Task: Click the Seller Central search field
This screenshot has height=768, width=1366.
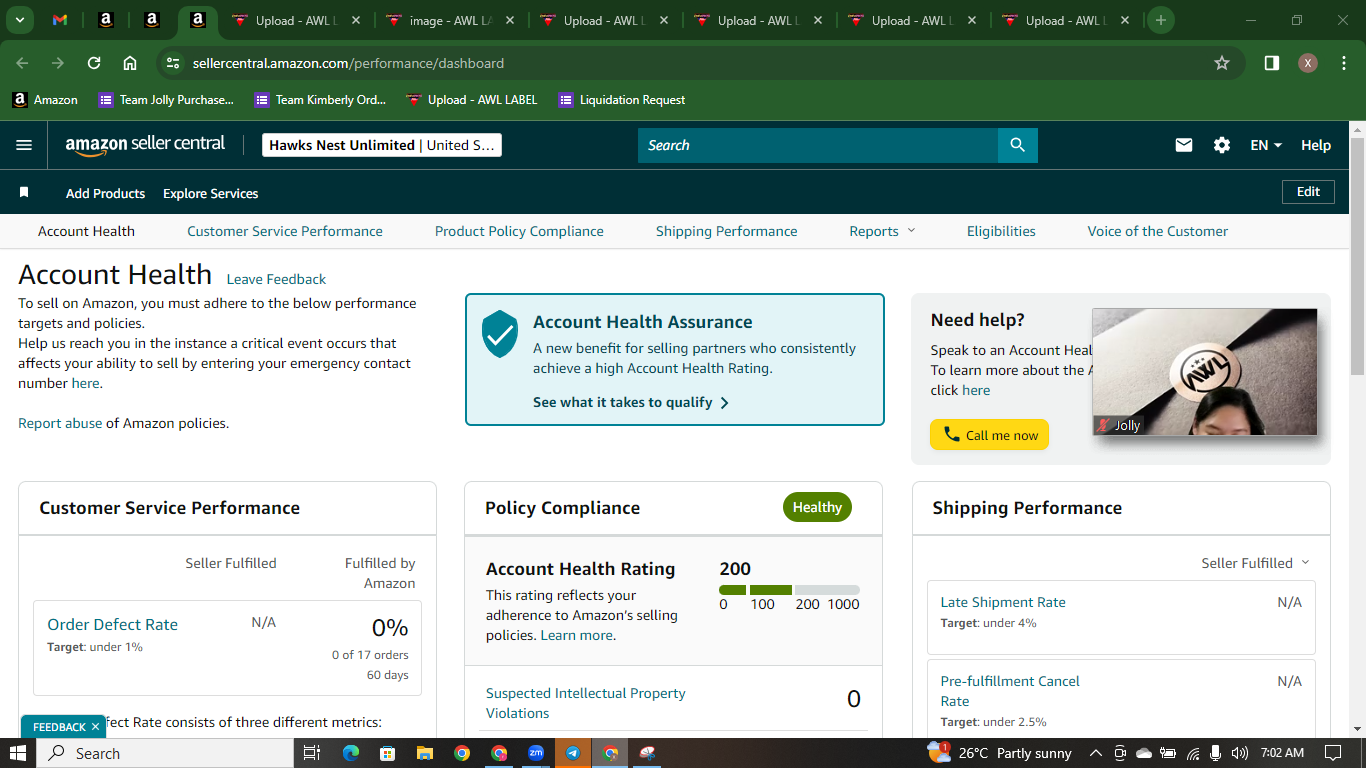Action: pos(818,145)
